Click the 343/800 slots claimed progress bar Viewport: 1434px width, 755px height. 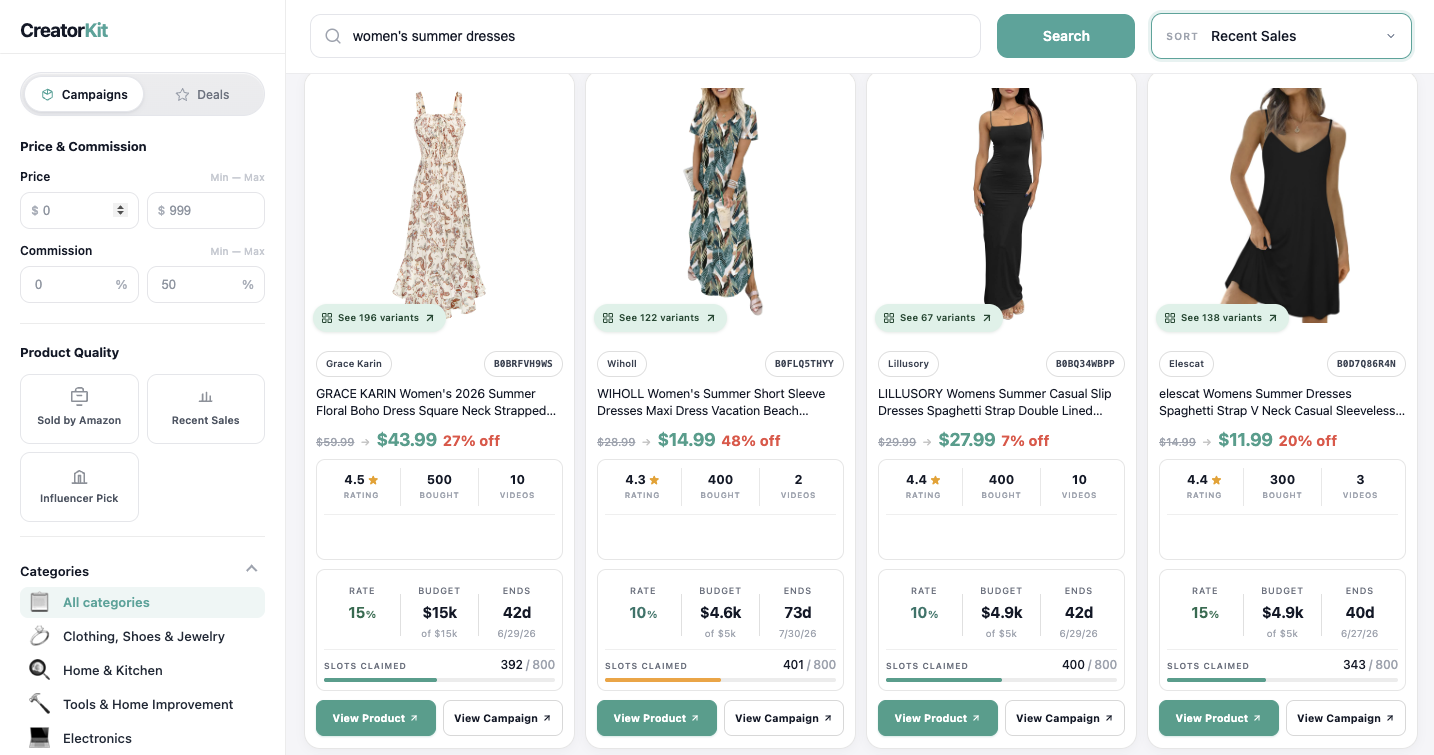point(1283,680)
